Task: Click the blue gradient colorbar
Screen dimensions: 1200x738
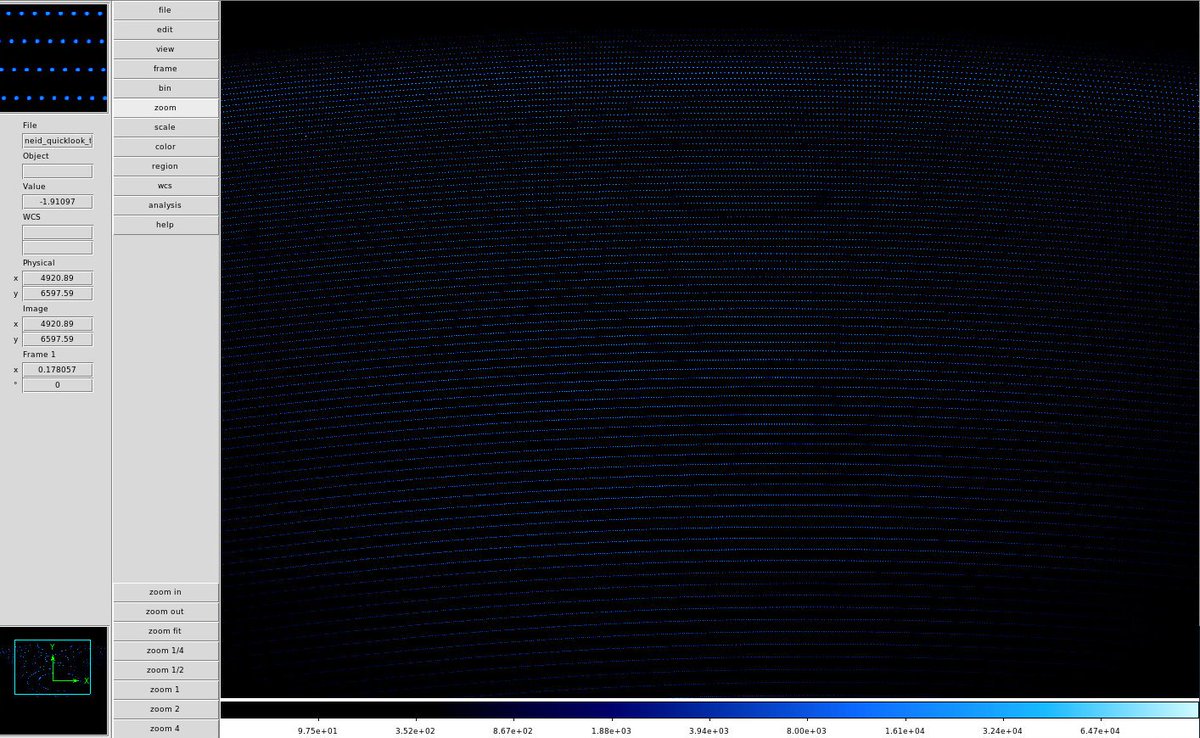Action: point(708,709)
